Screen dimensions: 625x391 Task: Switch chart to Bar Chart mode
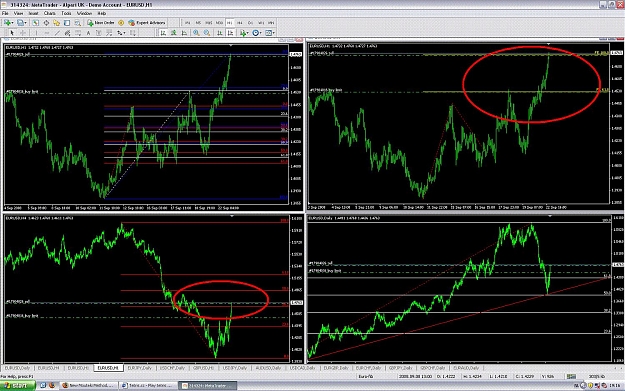[x=162, y=33]
